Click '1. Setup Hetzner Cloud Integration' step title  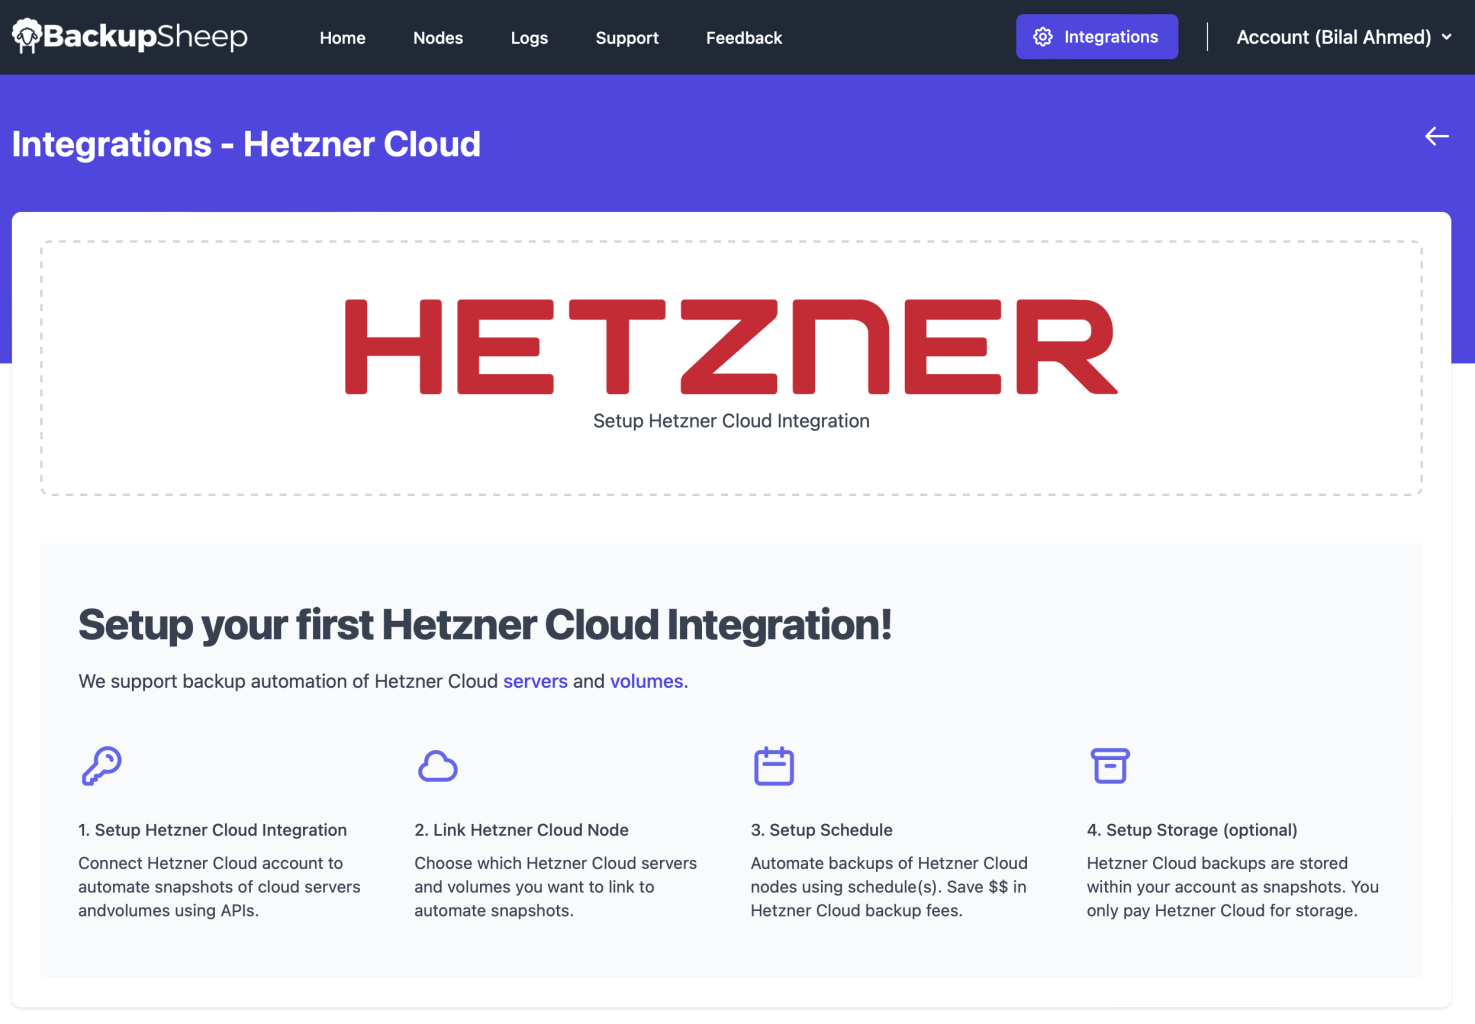(x=213, y=830)
